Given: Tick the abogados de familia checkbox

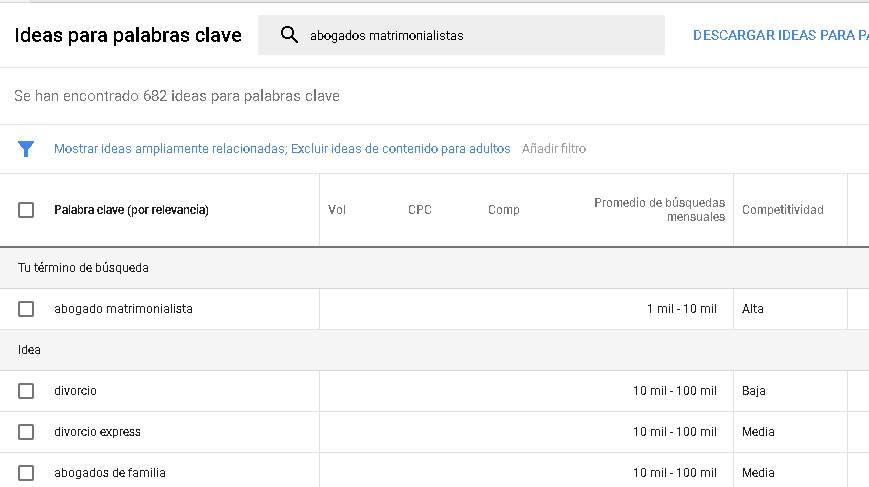Looking at the screenshot, I should coord(26,473).
